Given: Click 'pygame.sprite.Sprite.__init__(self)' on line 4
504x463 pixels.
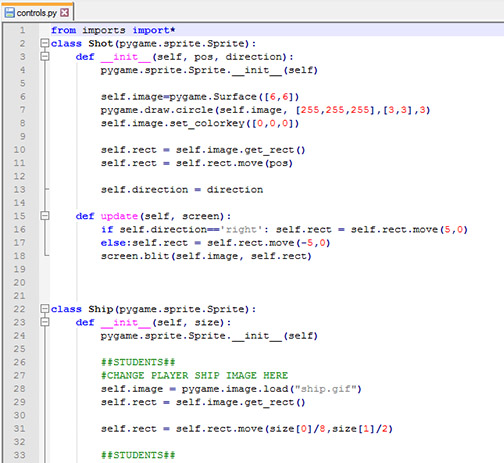Looking at the screenshot, I should [209, 70].
